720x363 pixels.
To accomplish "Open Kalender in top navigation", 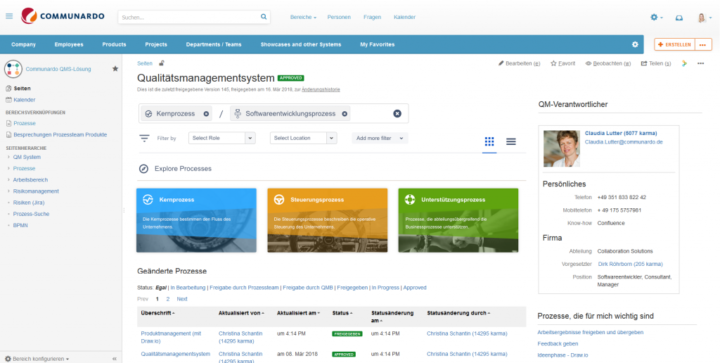I will point(405,17).
